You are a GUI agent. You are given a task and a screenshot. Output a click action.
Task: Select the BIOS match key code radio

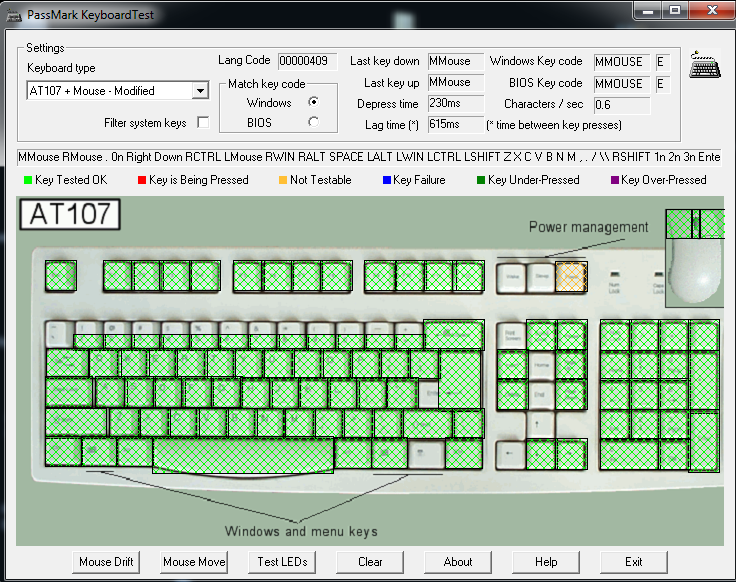314,122
